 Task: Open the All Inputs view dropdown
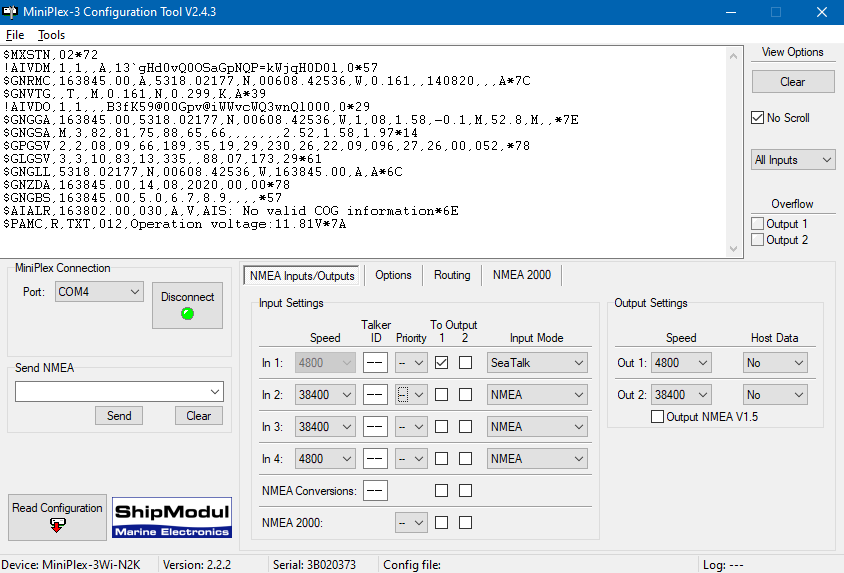[x=793, y=160]
